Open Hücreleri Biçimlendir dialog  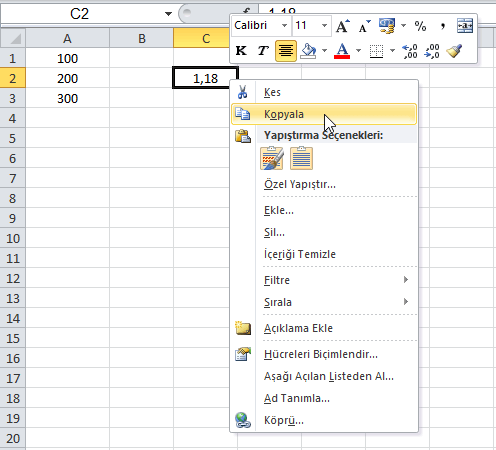[324, 354]
